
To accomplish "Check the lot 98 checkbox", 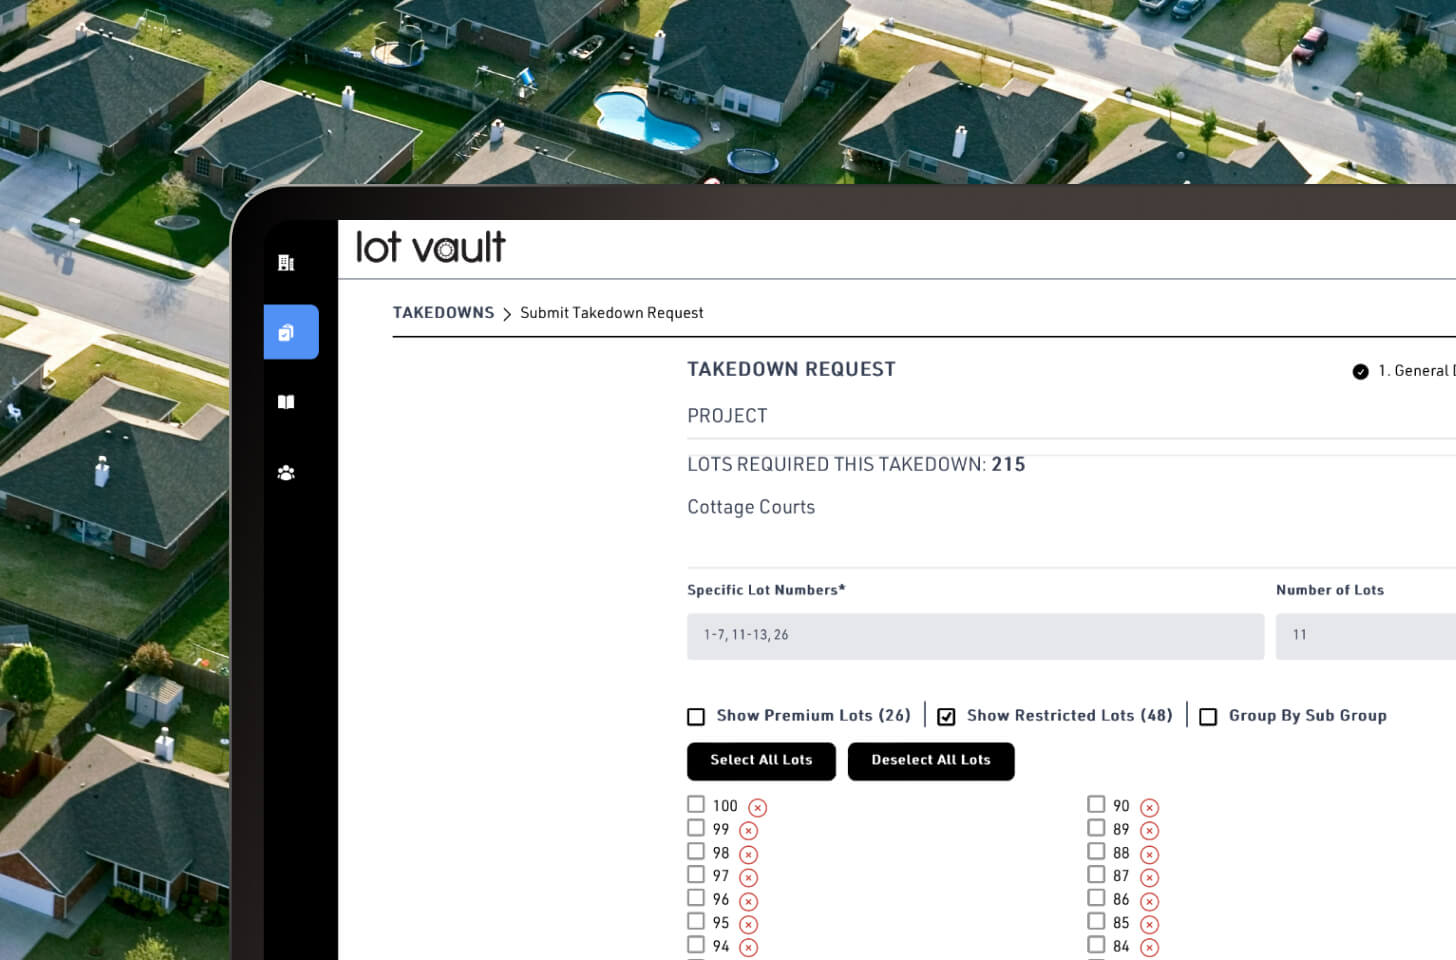I will click(x=696, y=851).
